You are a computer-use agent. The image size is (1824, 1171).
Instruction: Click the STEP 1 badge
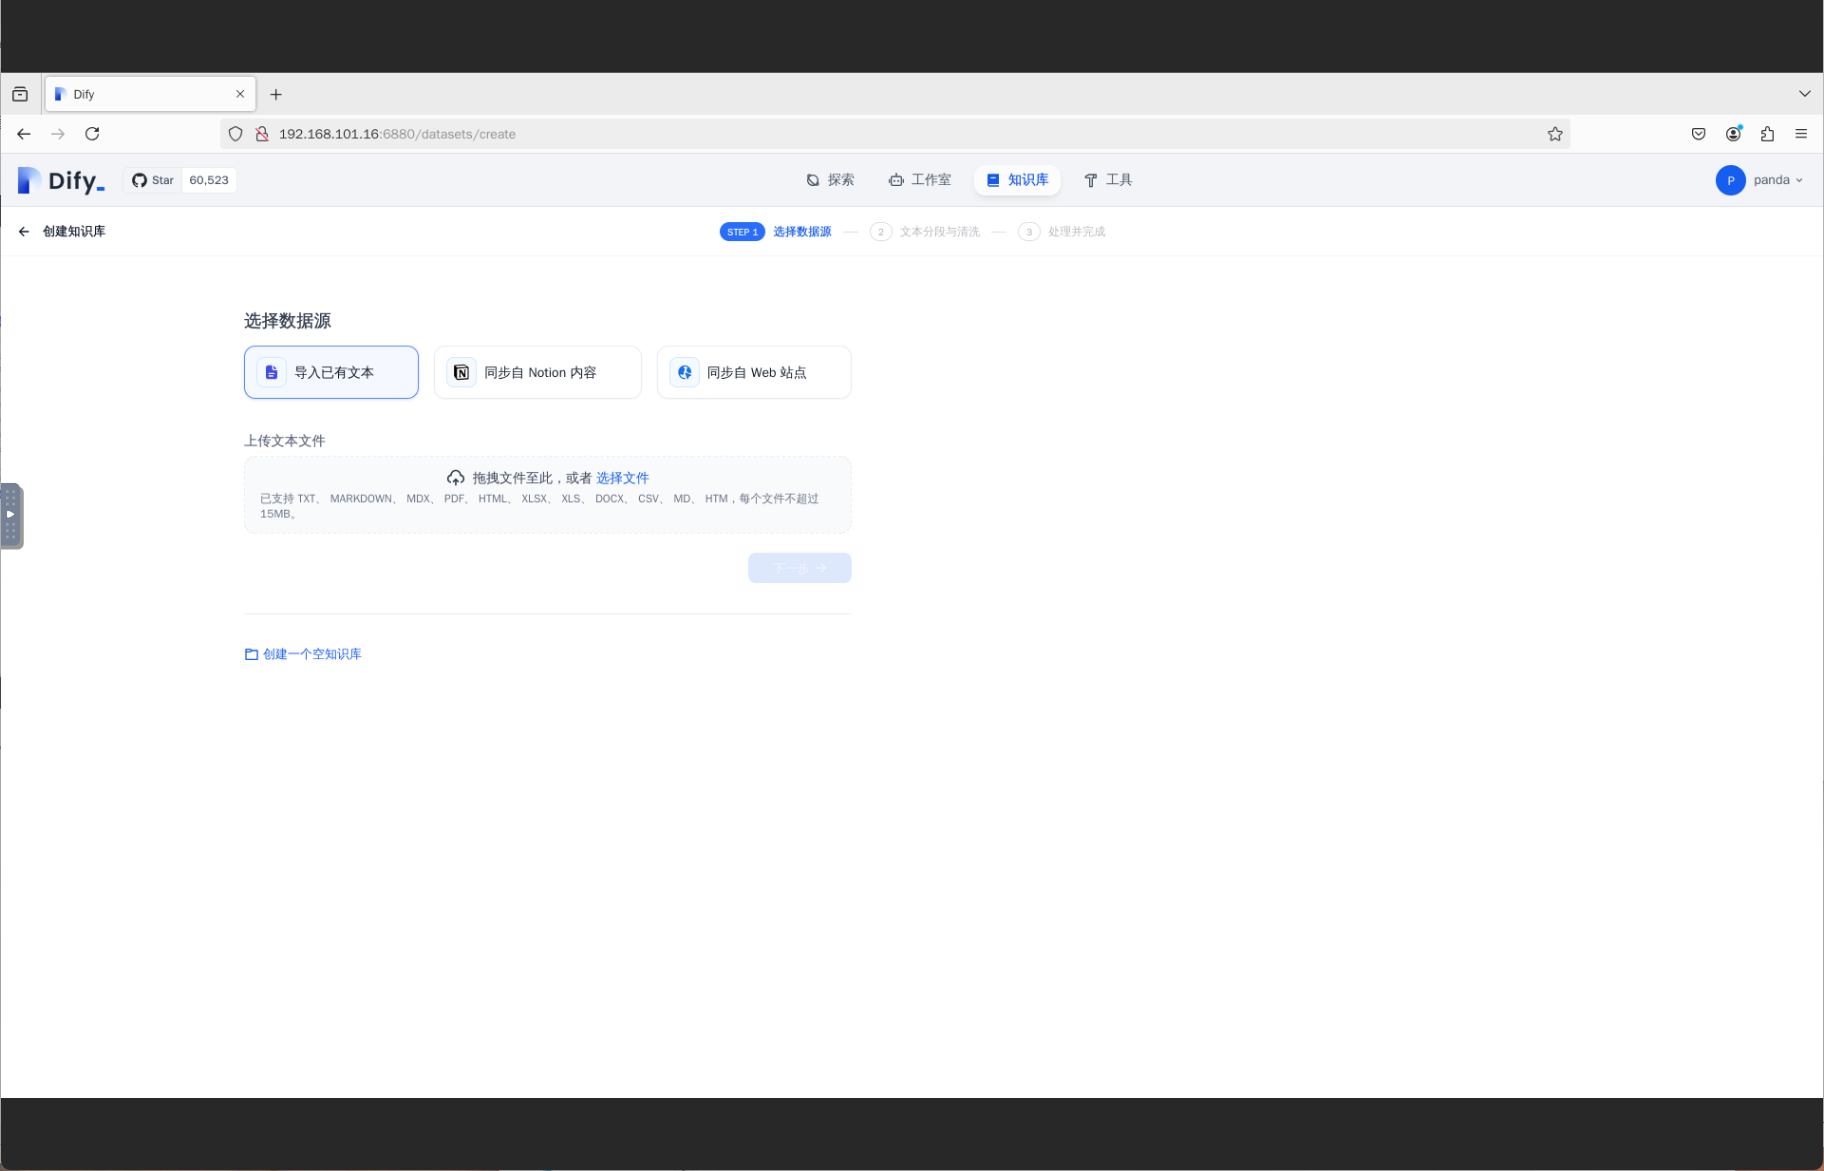(742, 232)
